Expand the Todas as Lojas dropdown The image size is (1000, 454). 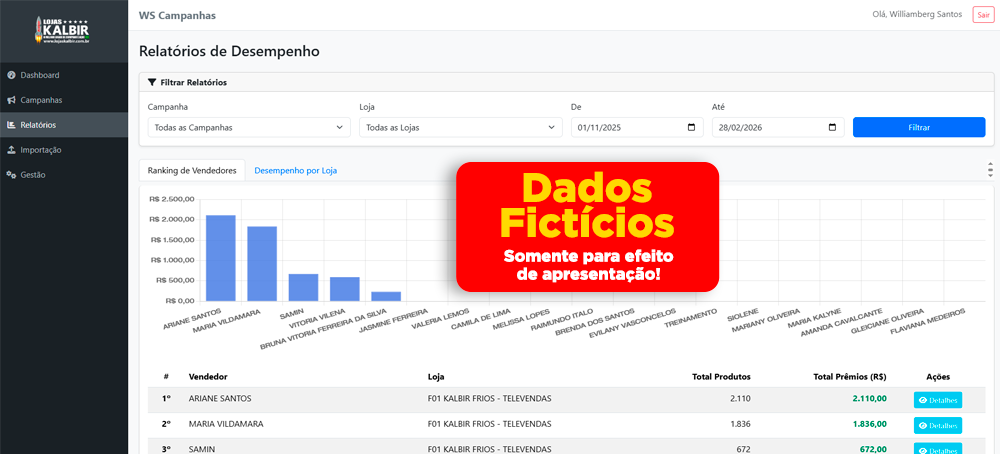[460, 127]
